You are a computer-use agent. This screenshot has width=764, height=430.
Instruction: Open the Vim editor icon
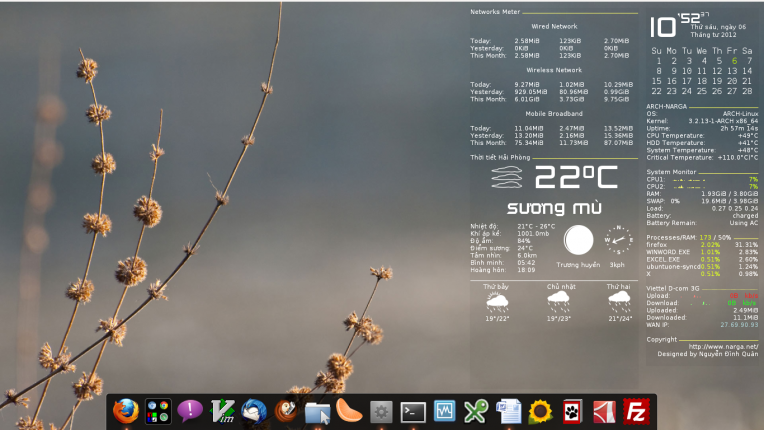[x=221, y=411]
